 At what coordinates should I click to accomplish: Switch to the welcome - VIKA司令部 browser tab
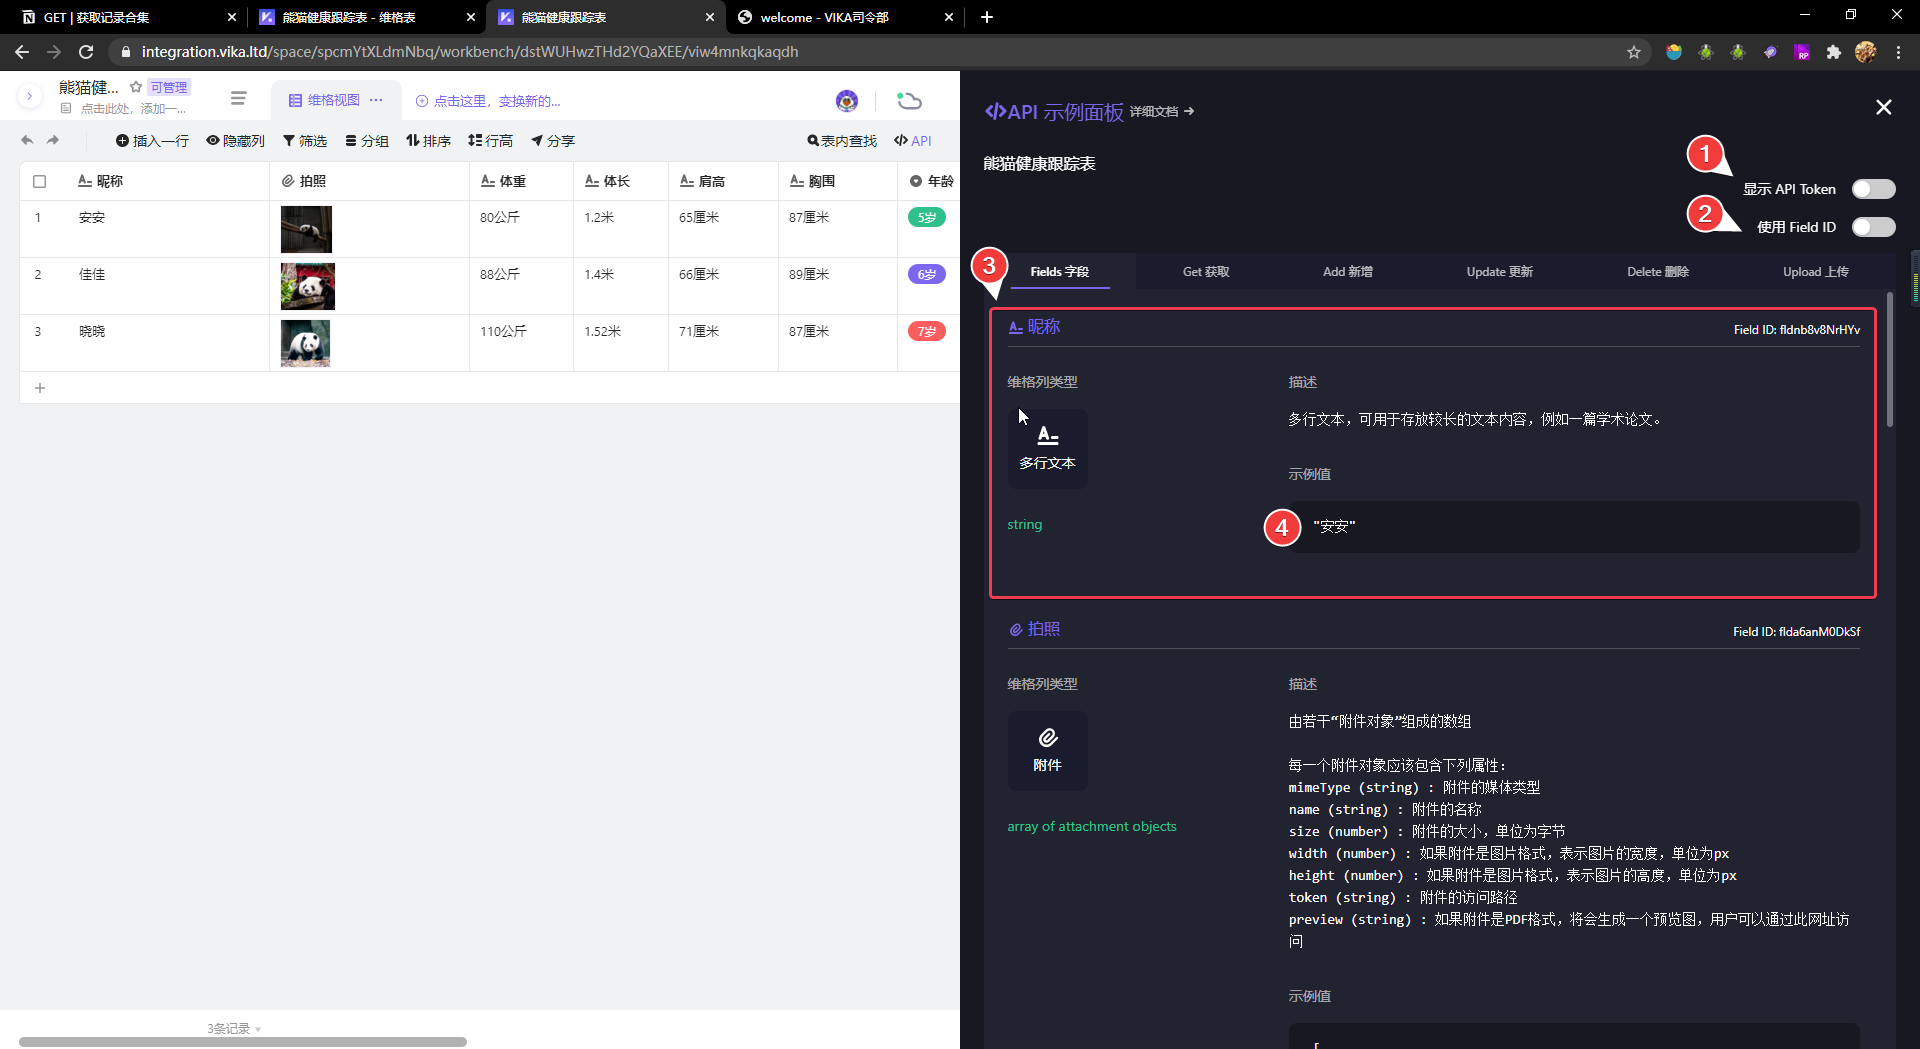845,17
